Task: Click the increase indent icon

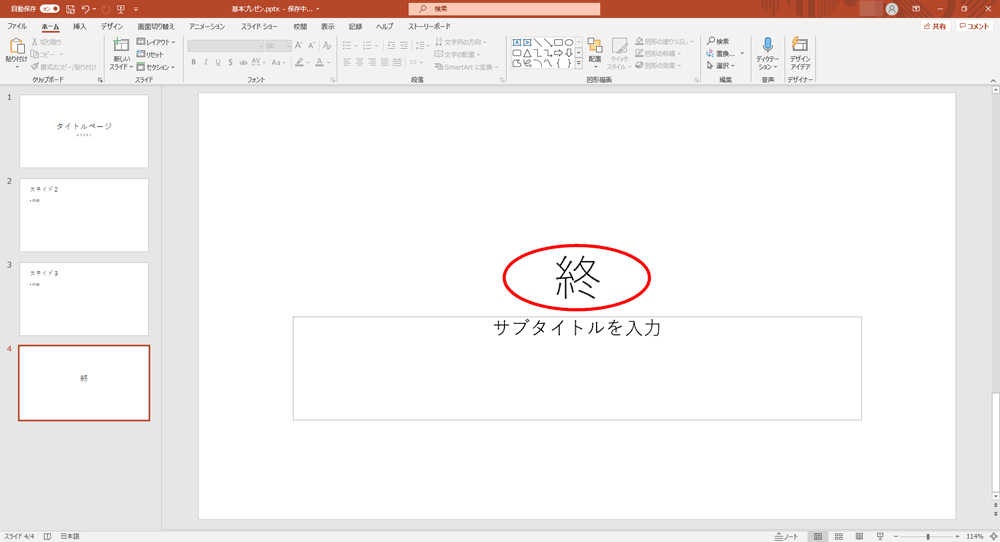Action: [x=404, y=46]
